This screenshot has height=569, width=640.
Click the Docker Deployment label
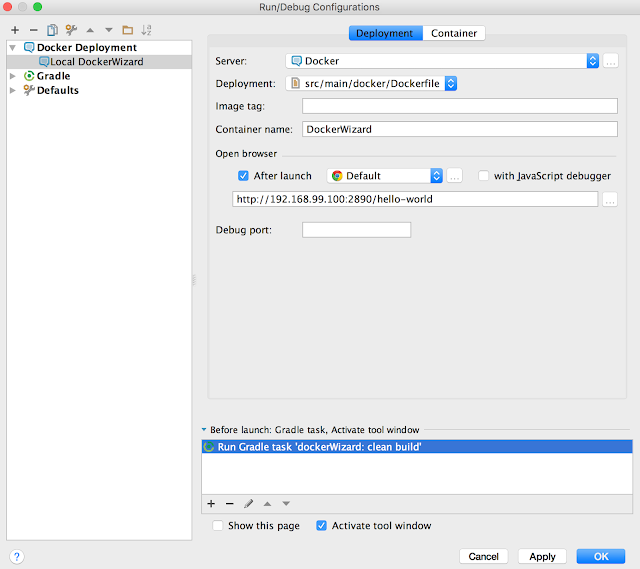tap(87, 47)
